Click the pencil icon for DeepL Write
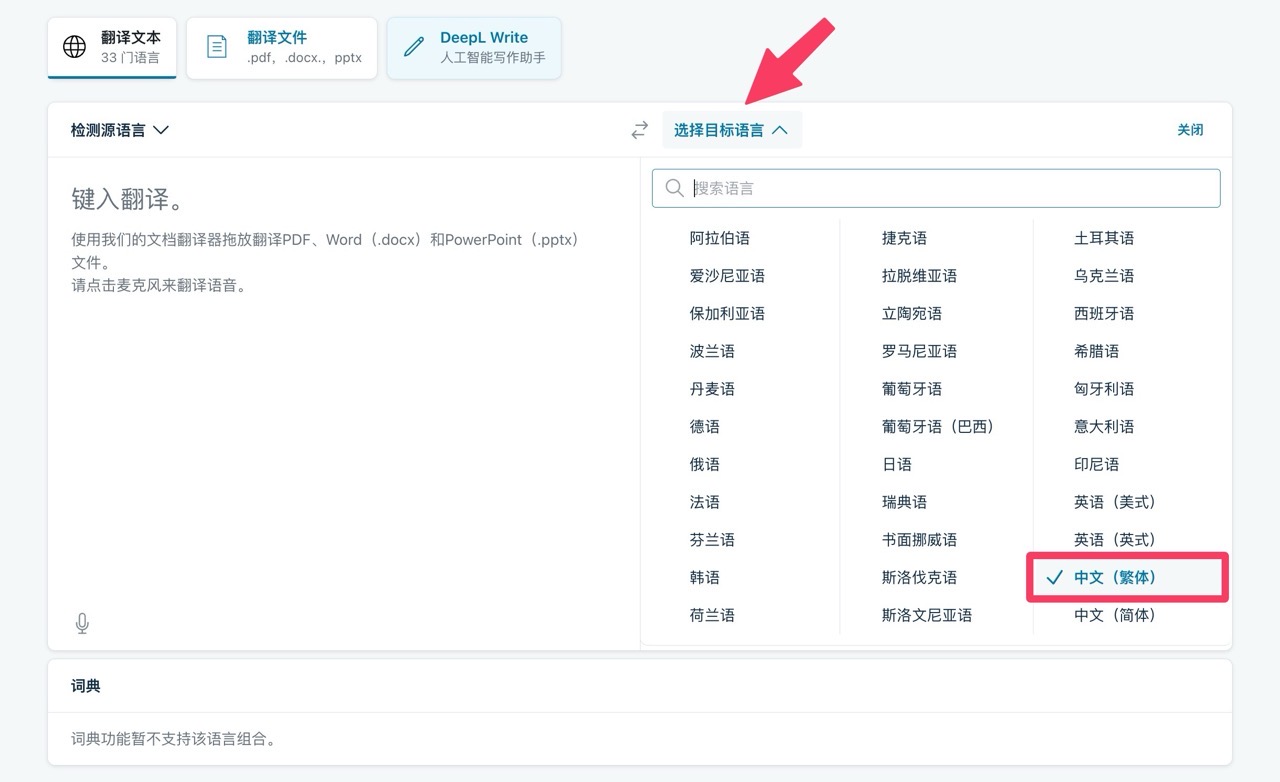 [412, 47]
